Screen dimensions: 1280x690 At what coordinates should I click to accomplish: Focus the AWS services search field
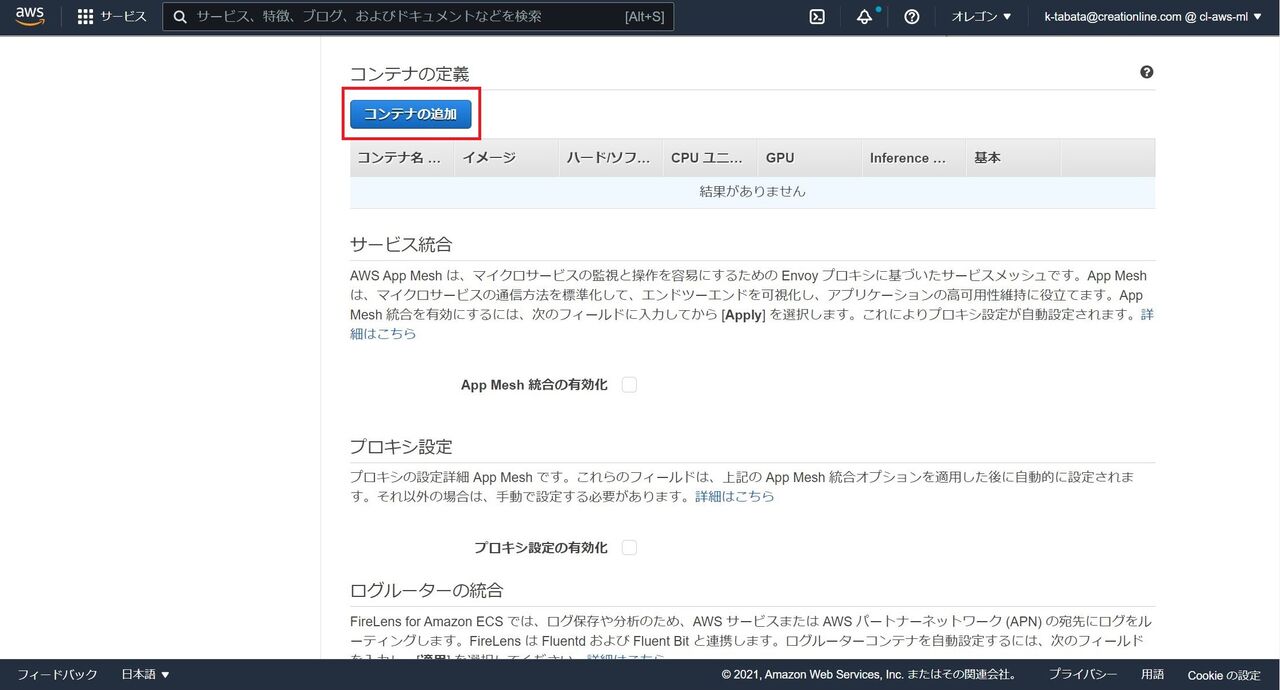click(x=418, y=17)
